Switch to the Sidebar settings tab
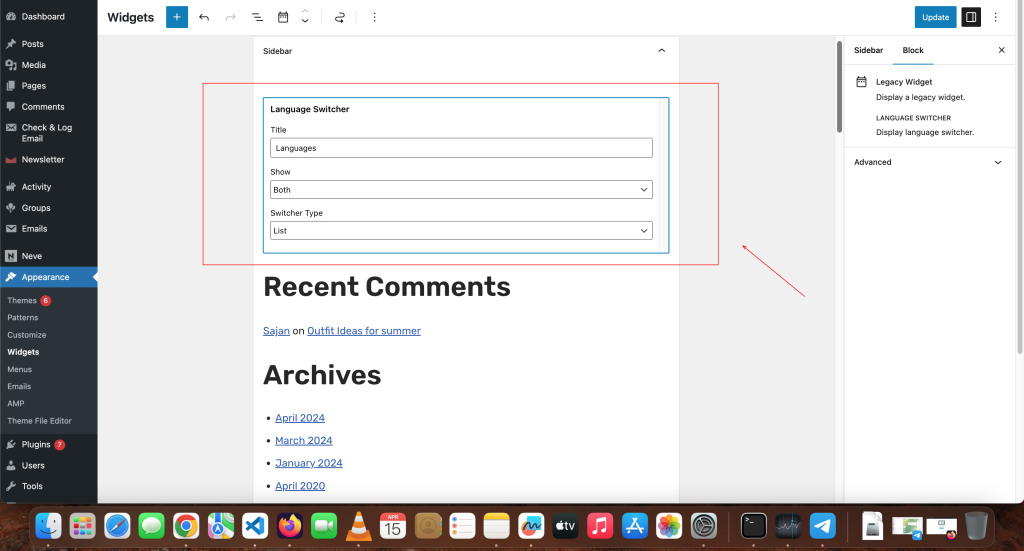The image size is (1024, 551). [x=868, y=50]
